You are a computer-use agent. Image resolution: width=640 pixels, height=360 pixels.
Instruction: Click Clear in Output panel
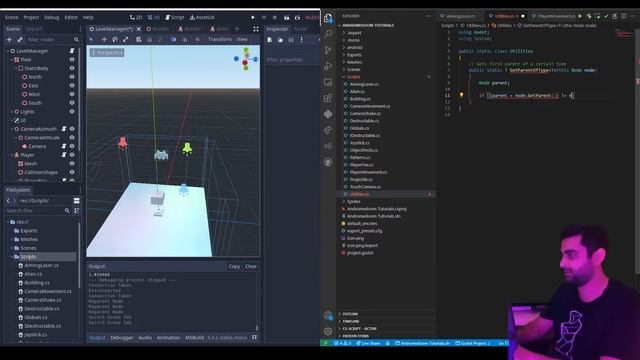pos(251,267)
